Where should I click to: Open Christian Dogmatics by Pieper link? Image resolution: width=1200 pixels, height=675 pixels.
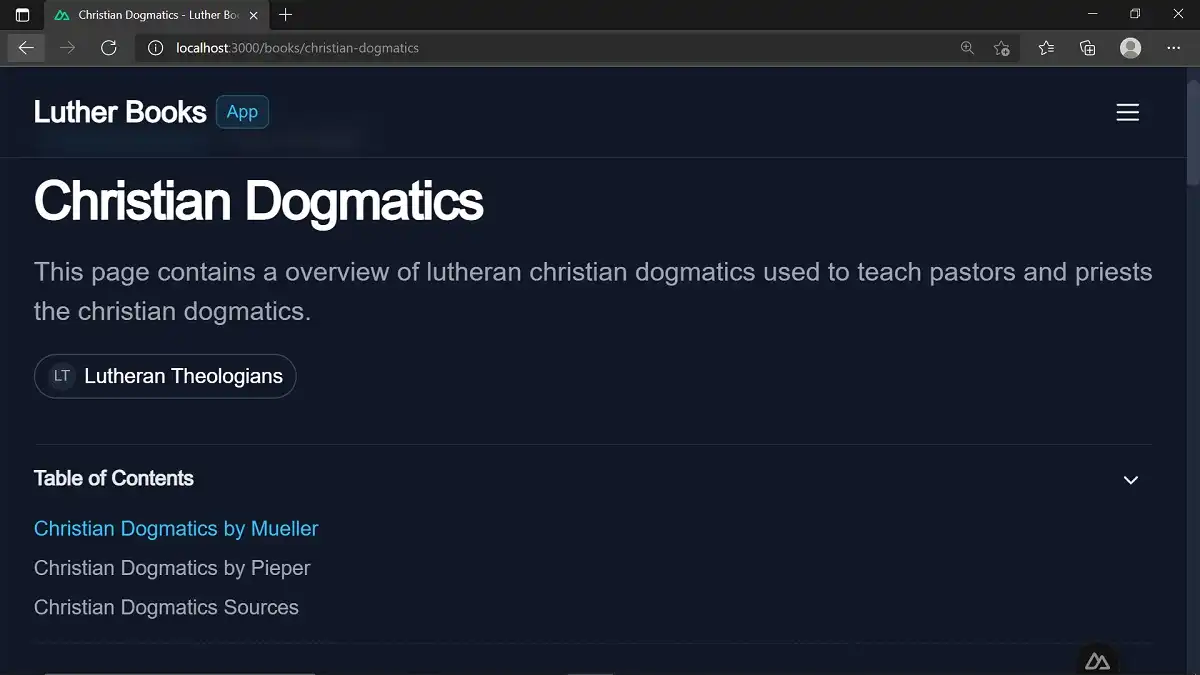coord(172,567)
